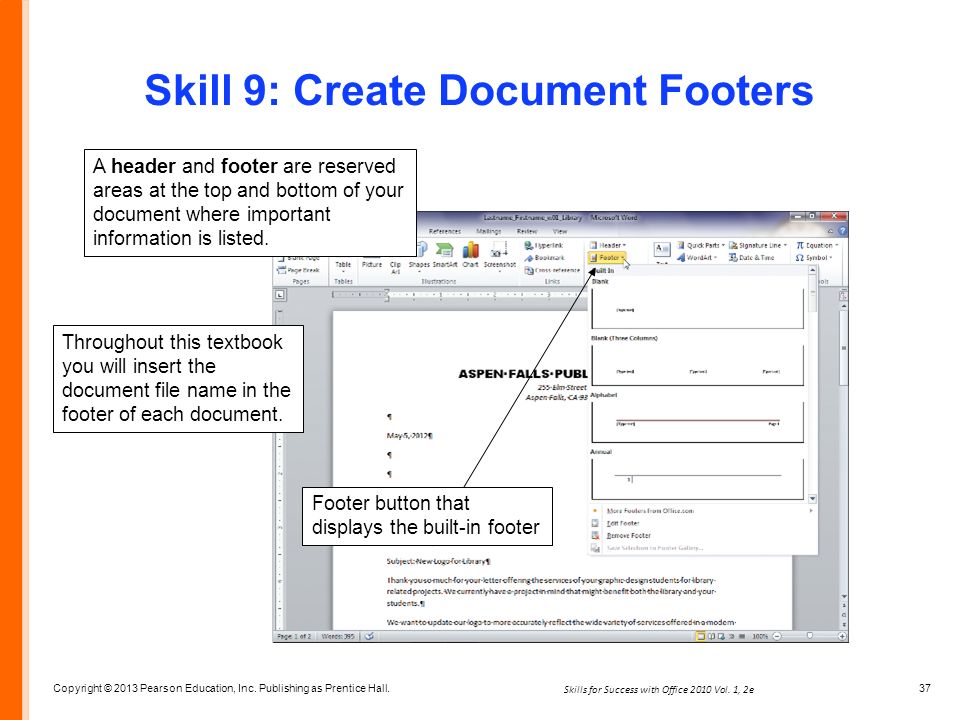
Task: Click the Next Page browse arrow
Action: [844, 624]
